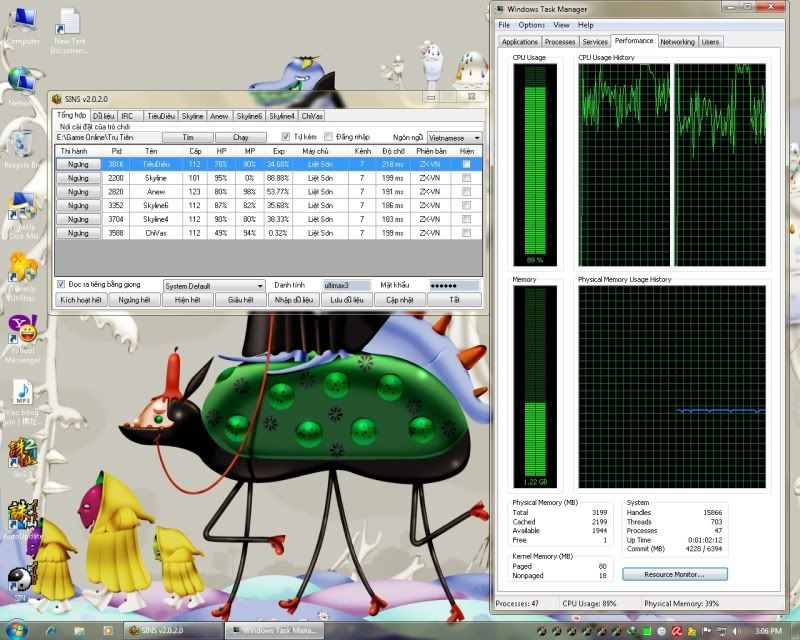The width and height of the screenshot is (800, 640).
Task: Open the View menu in Task Manager
Action: click(561, 25)
